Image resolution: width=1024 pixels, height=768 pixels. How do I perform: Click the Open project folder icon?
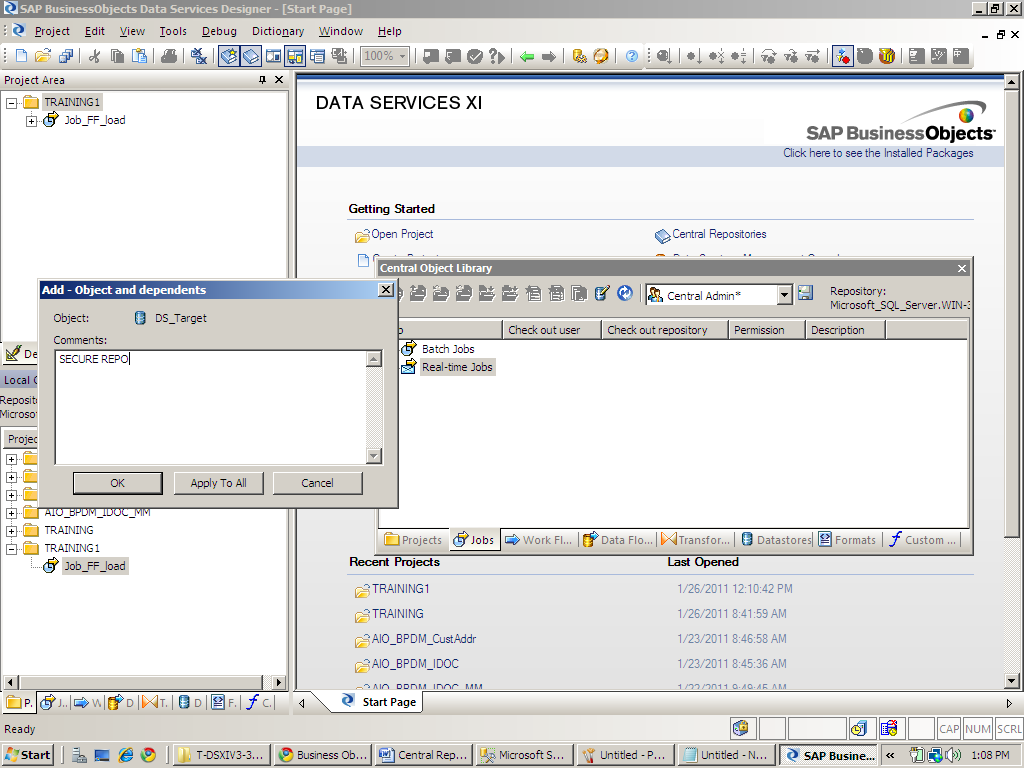click(43, 56)
